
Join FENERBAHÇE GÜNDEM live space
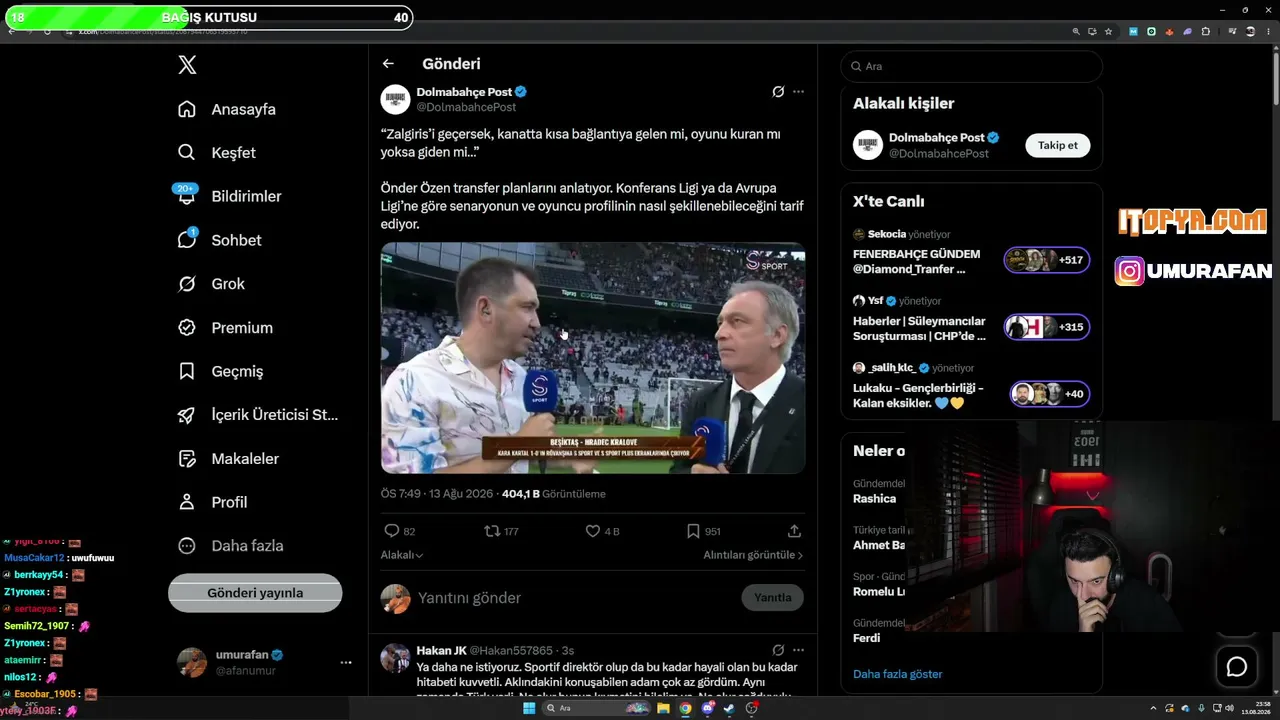click(x=1046, y=261)
